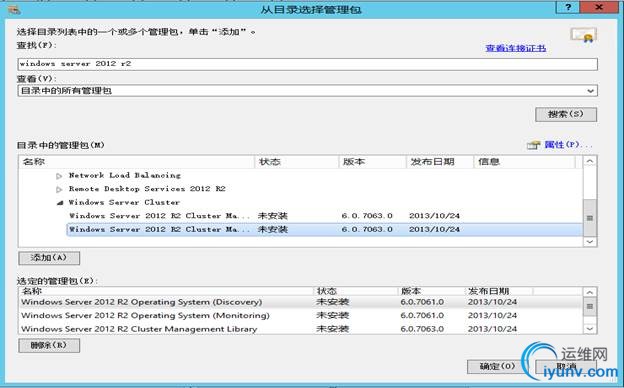624x388 pixels.
Task: Click selected packs 版本 column header
Action: [431, 291]
